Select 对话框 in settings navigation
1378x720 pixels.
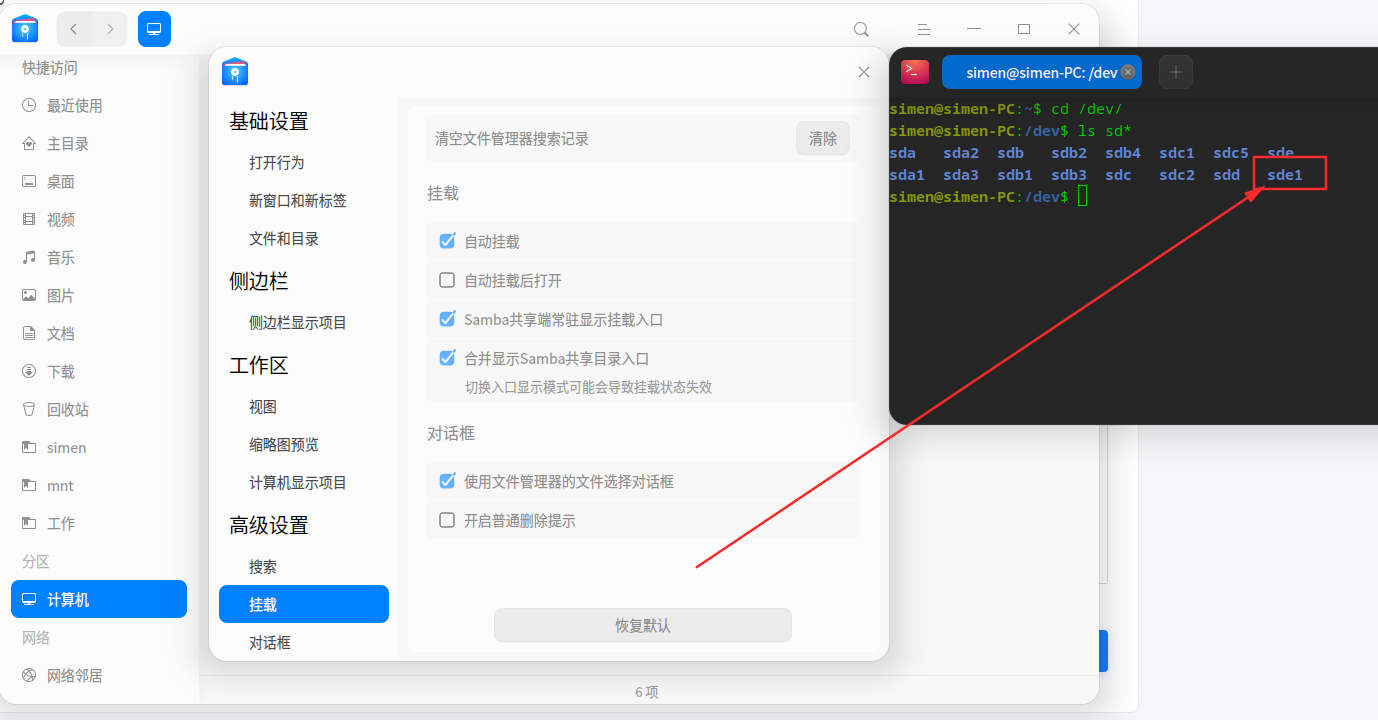click(304, 643)
